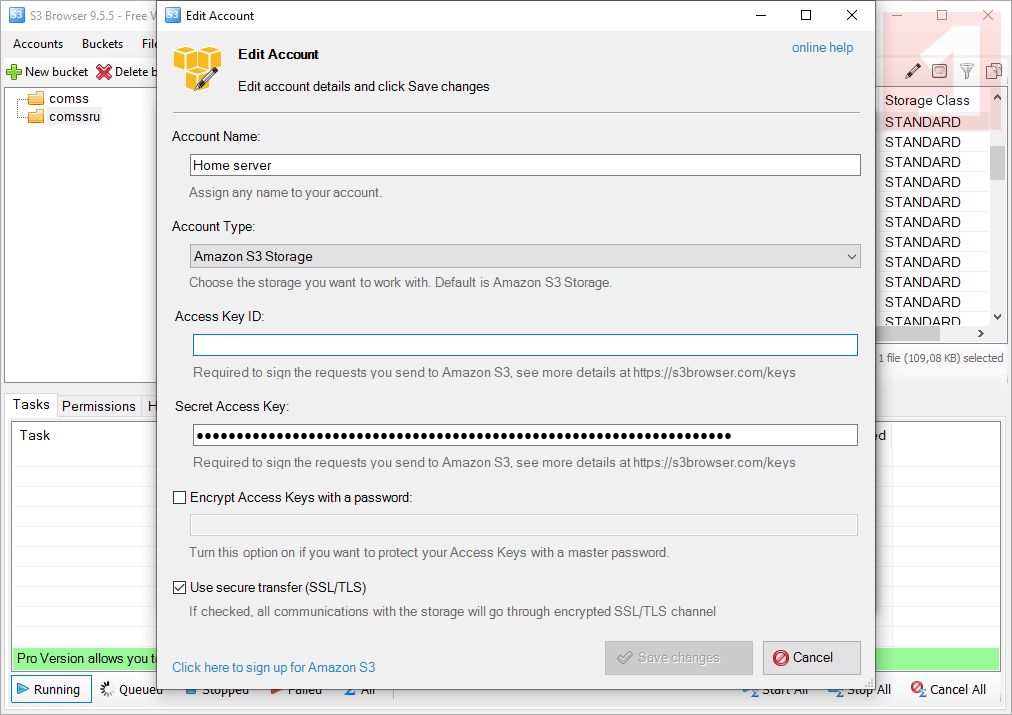Switch to the Permissions tab
This screenshot has height=715, width=1012.
pyautogui.click(x=98, y=406)
